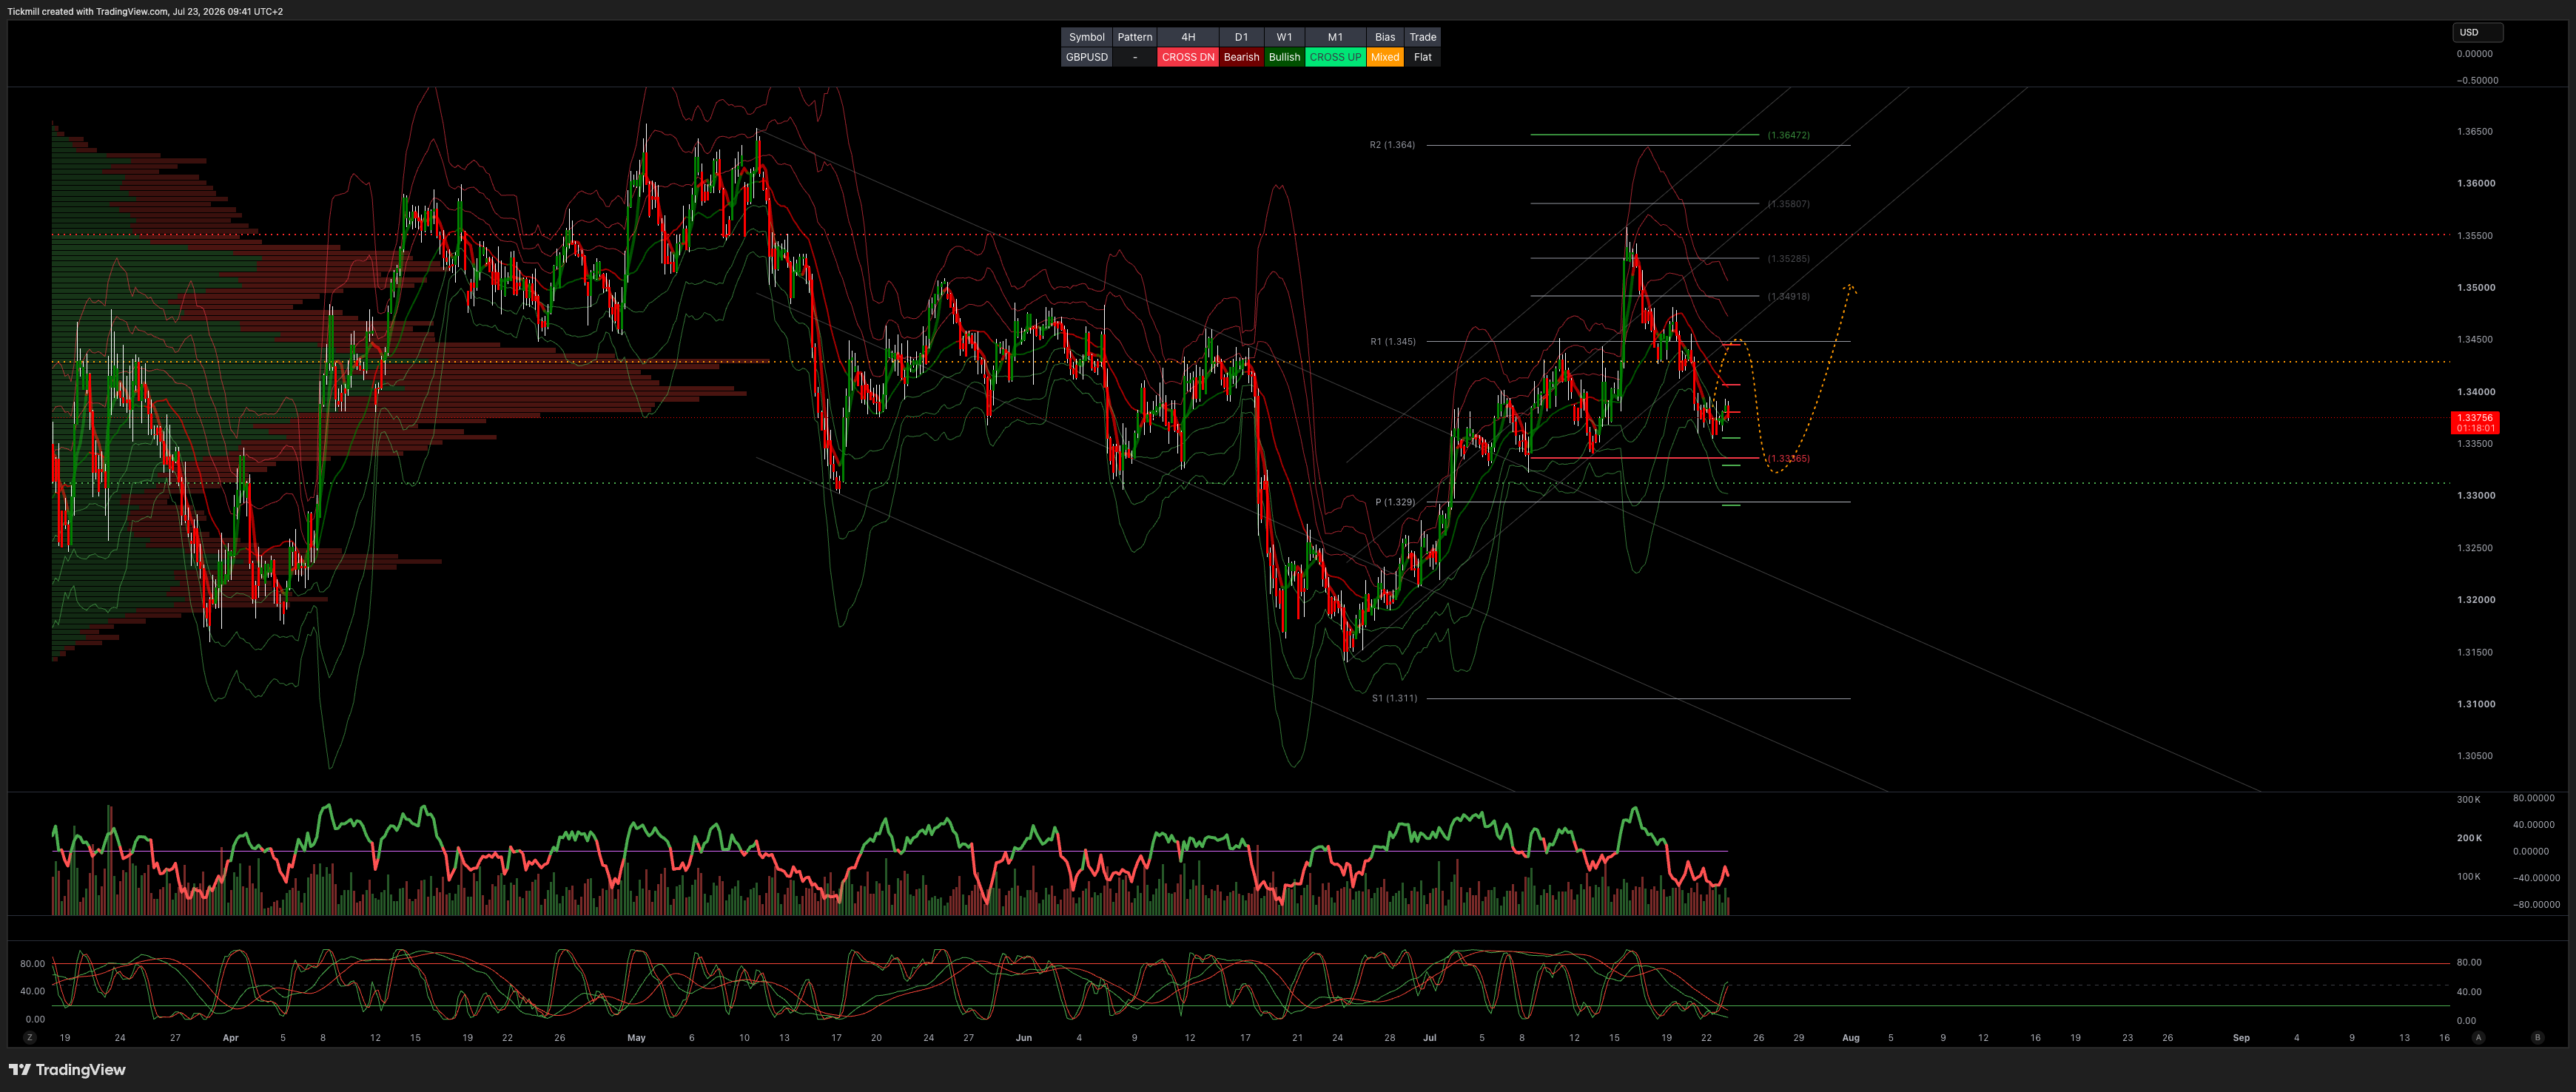2576x1092 pixels.
Task: Click the bright green CROSS UP cell
Action: click(1335, 57)
